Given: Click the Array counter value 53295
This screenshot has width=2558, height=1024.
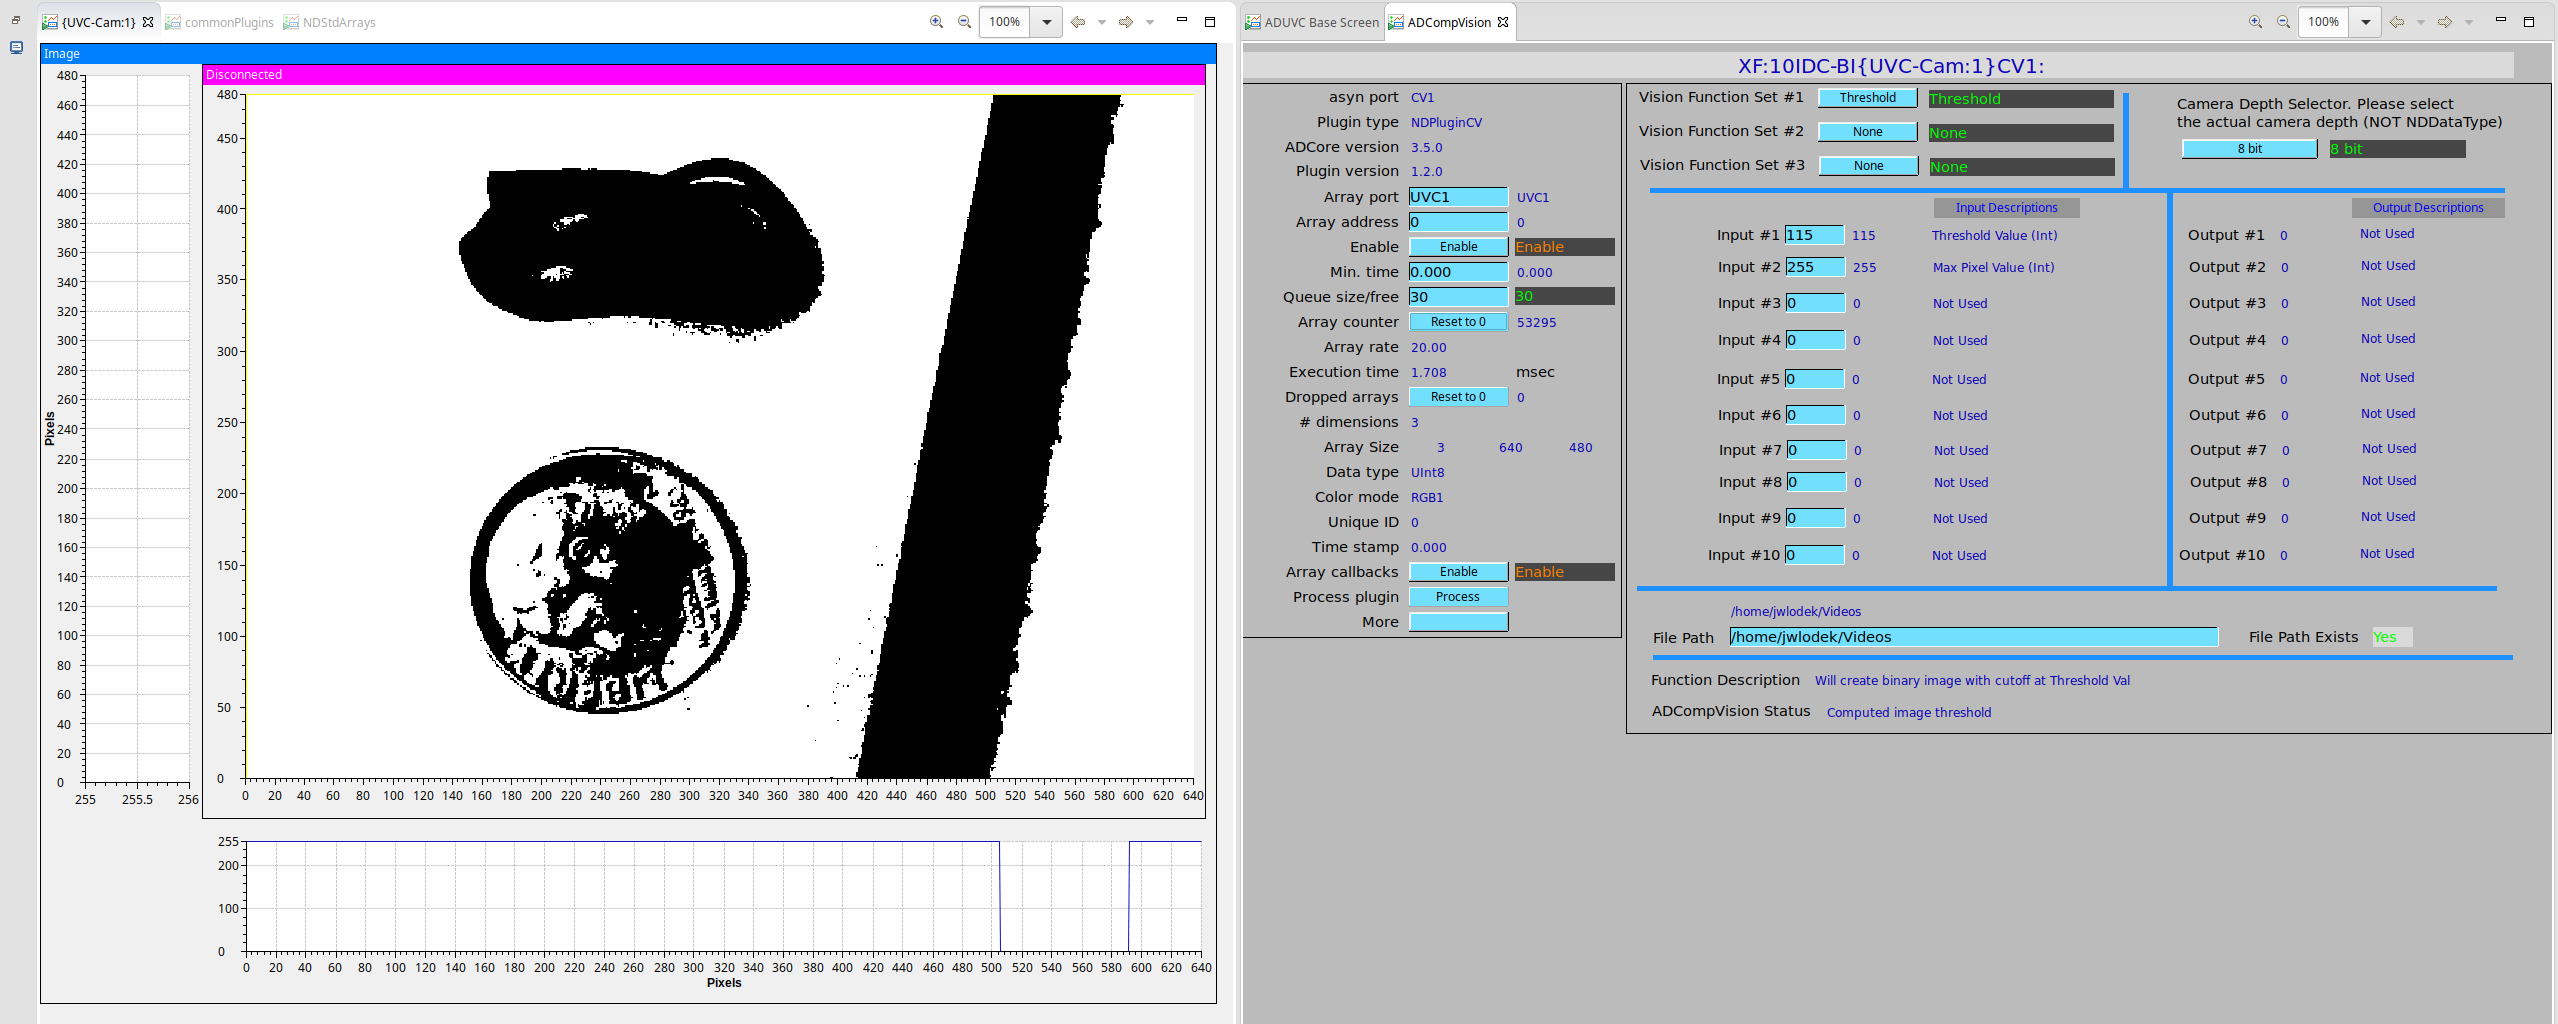Looking at the screenshot, I should pos(1536,322).
